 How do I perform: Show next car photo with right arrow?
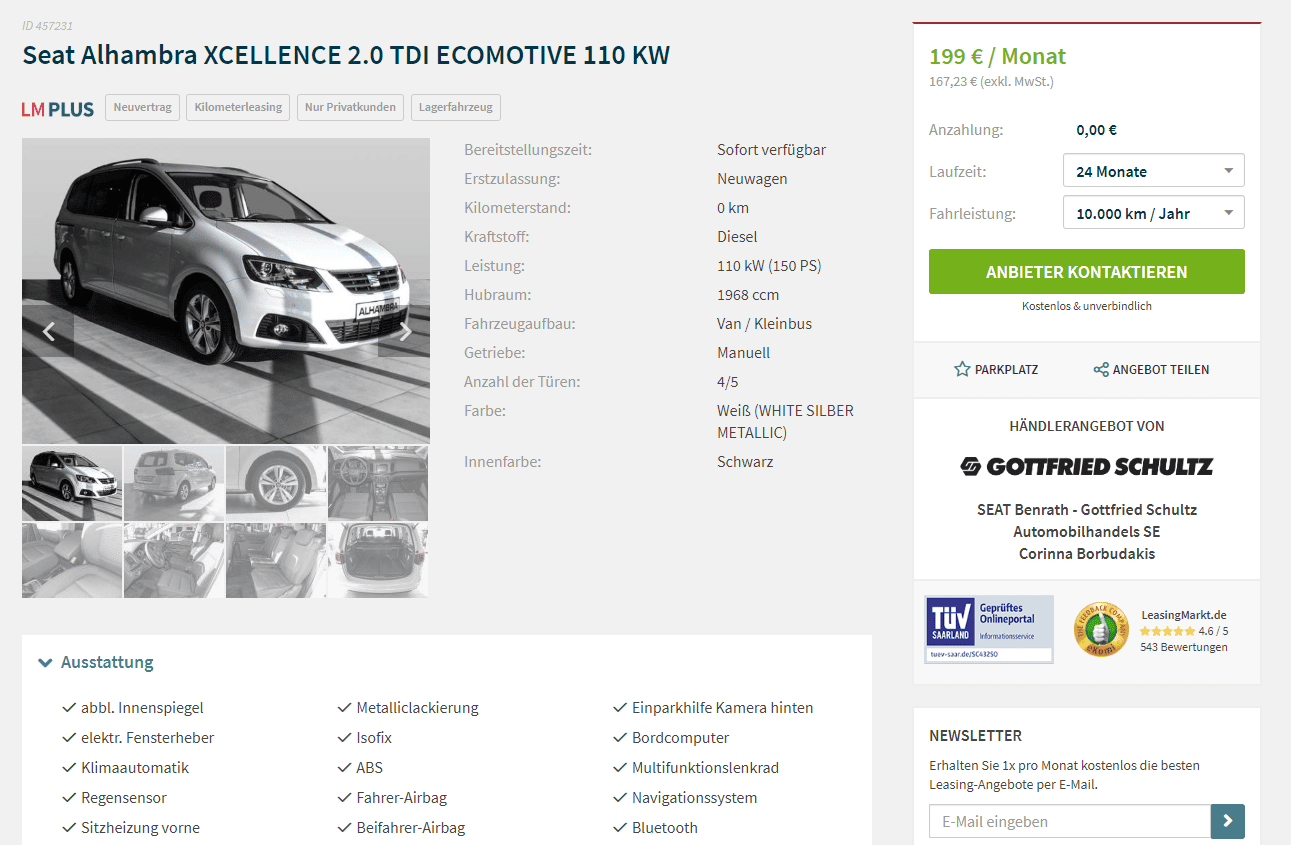pos(405,331)
